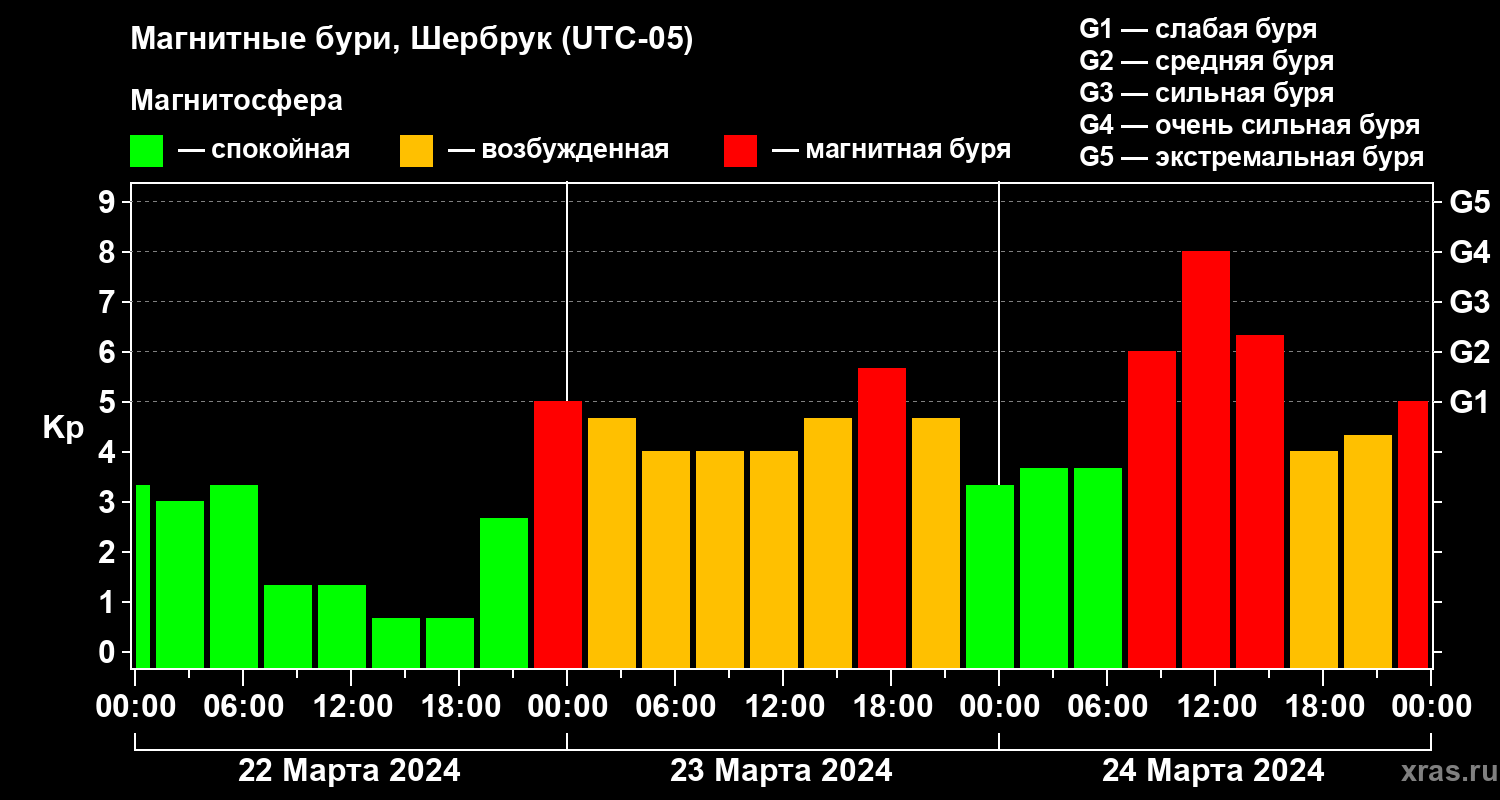
Task: Select green bar above 12:00 on 22 March
Action: coord(342,626)
